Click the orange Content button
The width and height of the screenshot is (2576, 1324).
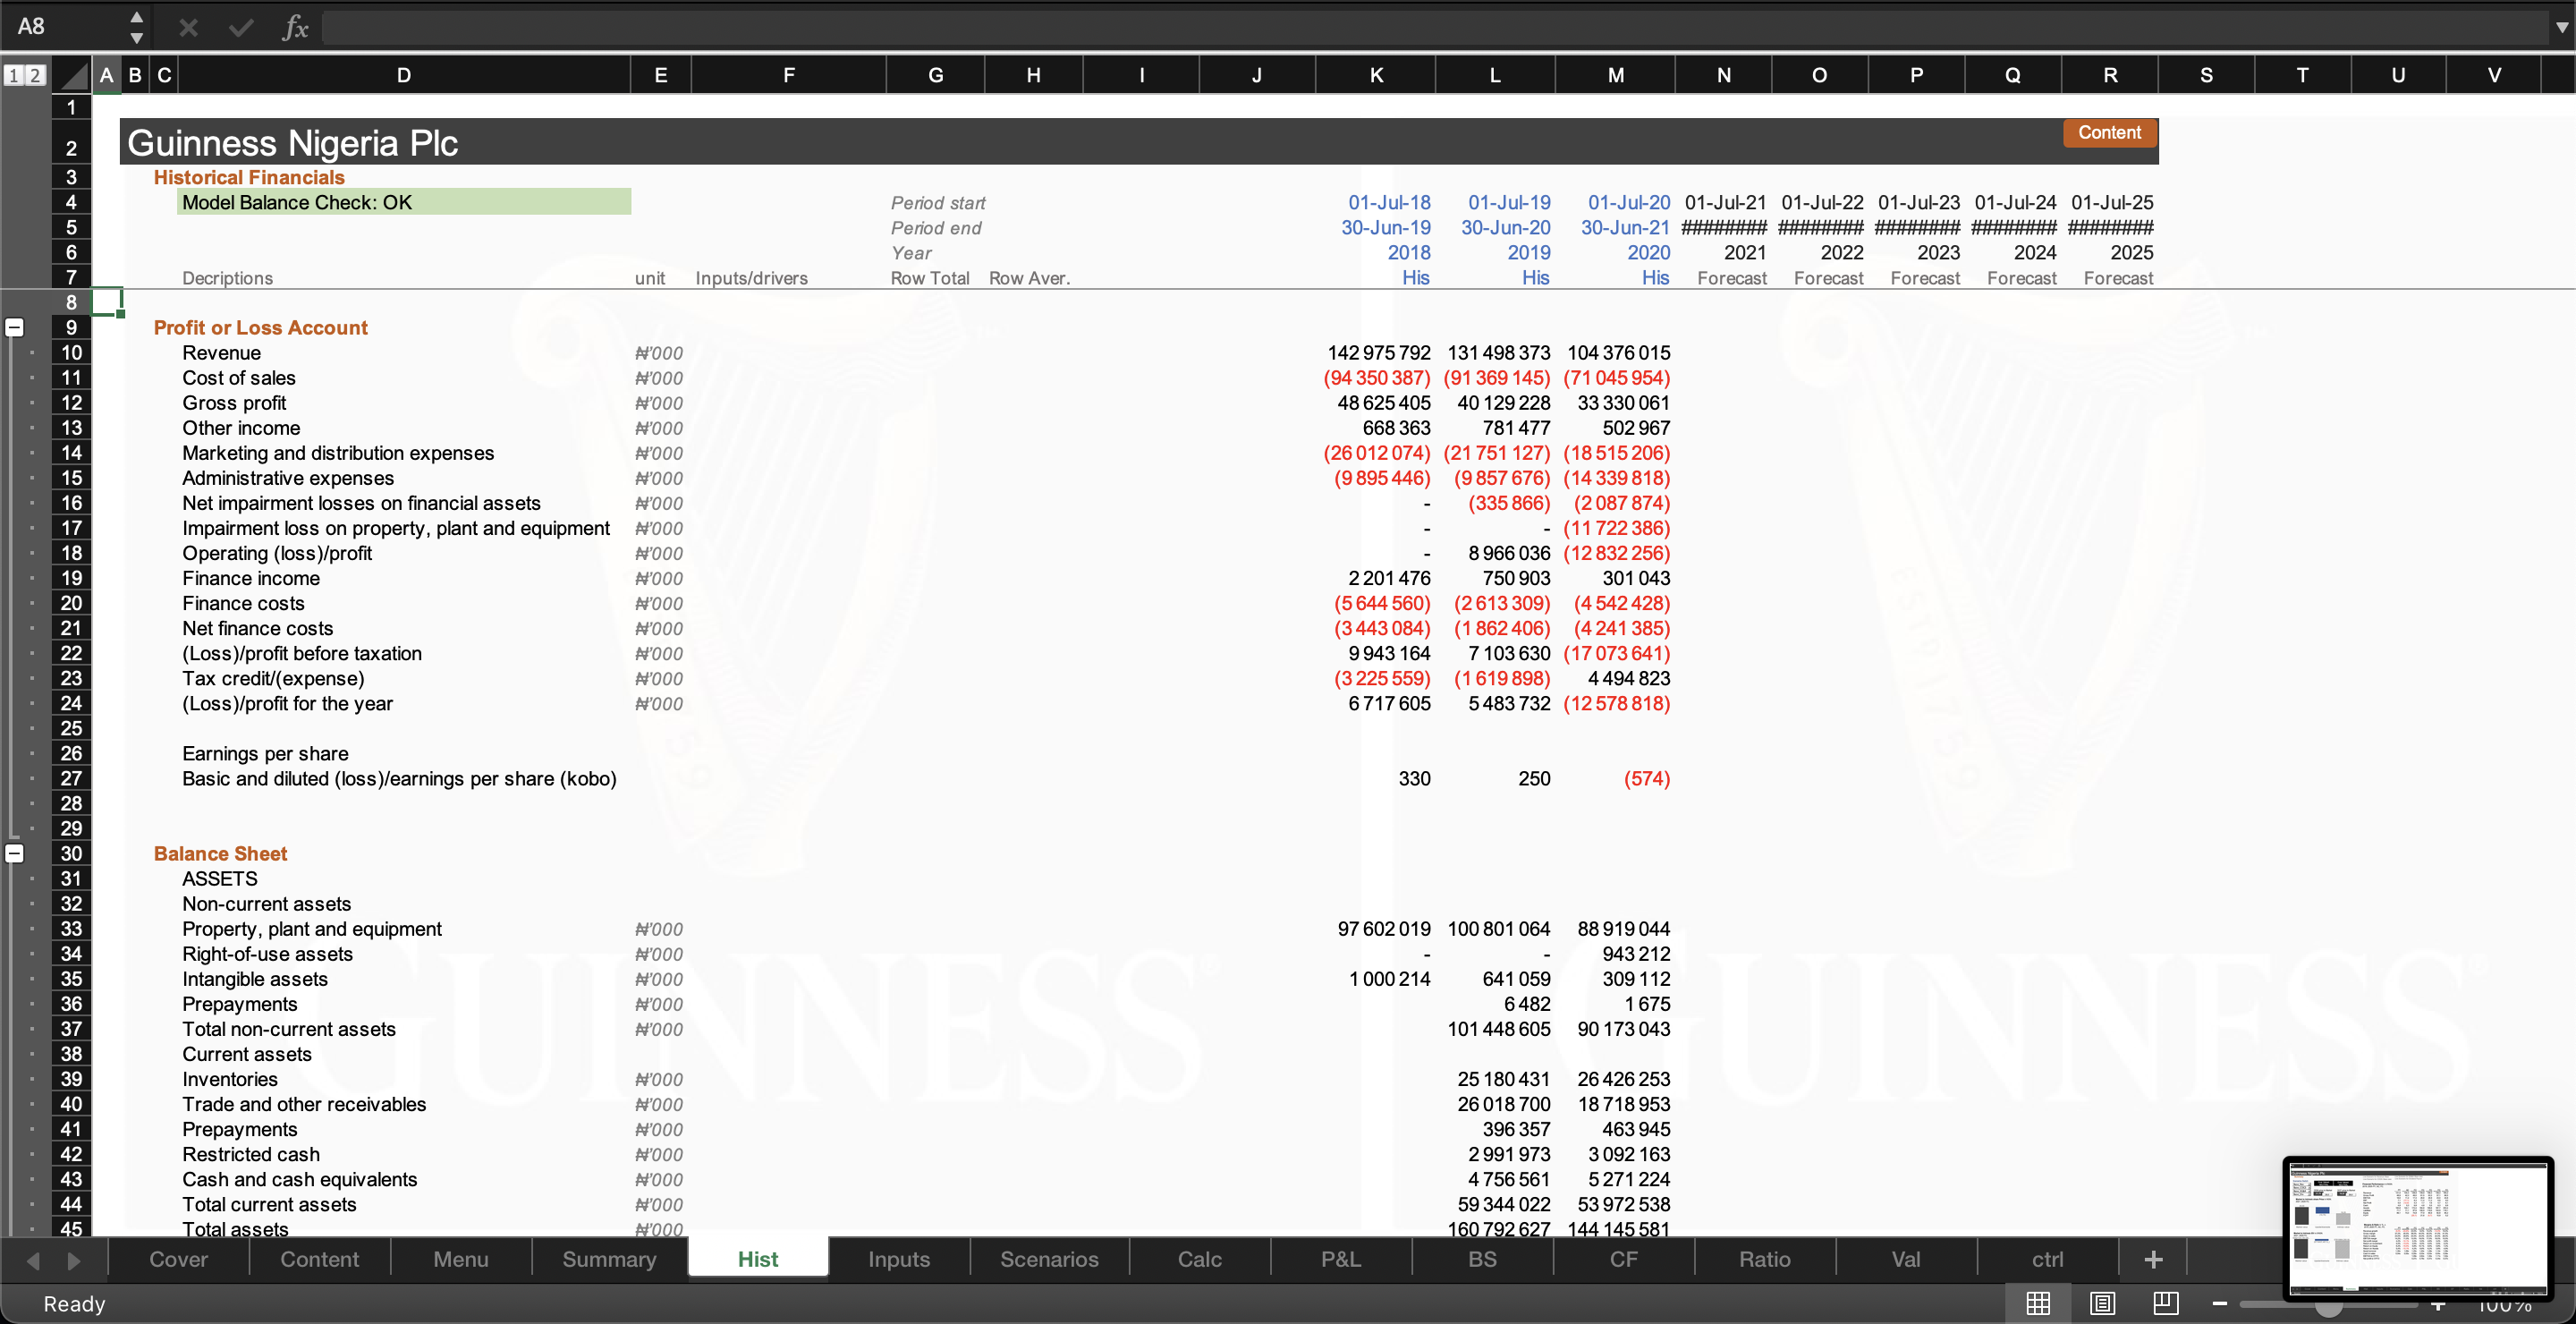[2109, 133]
